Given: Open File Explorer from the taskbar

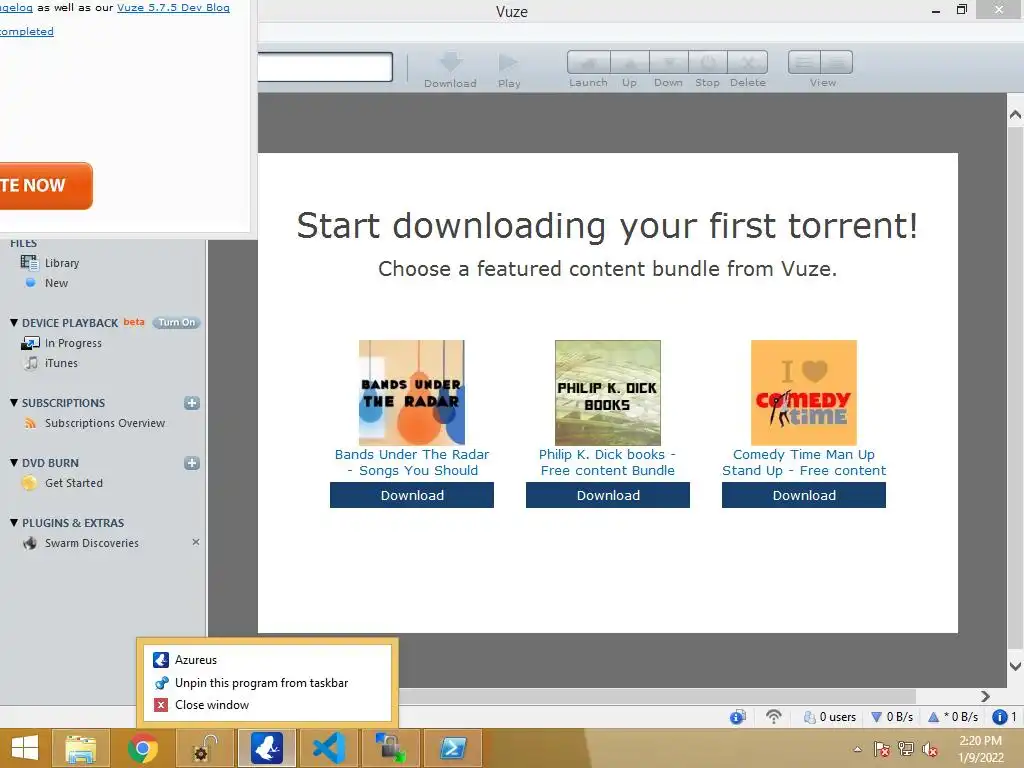Looking at the screenshot, I should click(x=80, y=748).
